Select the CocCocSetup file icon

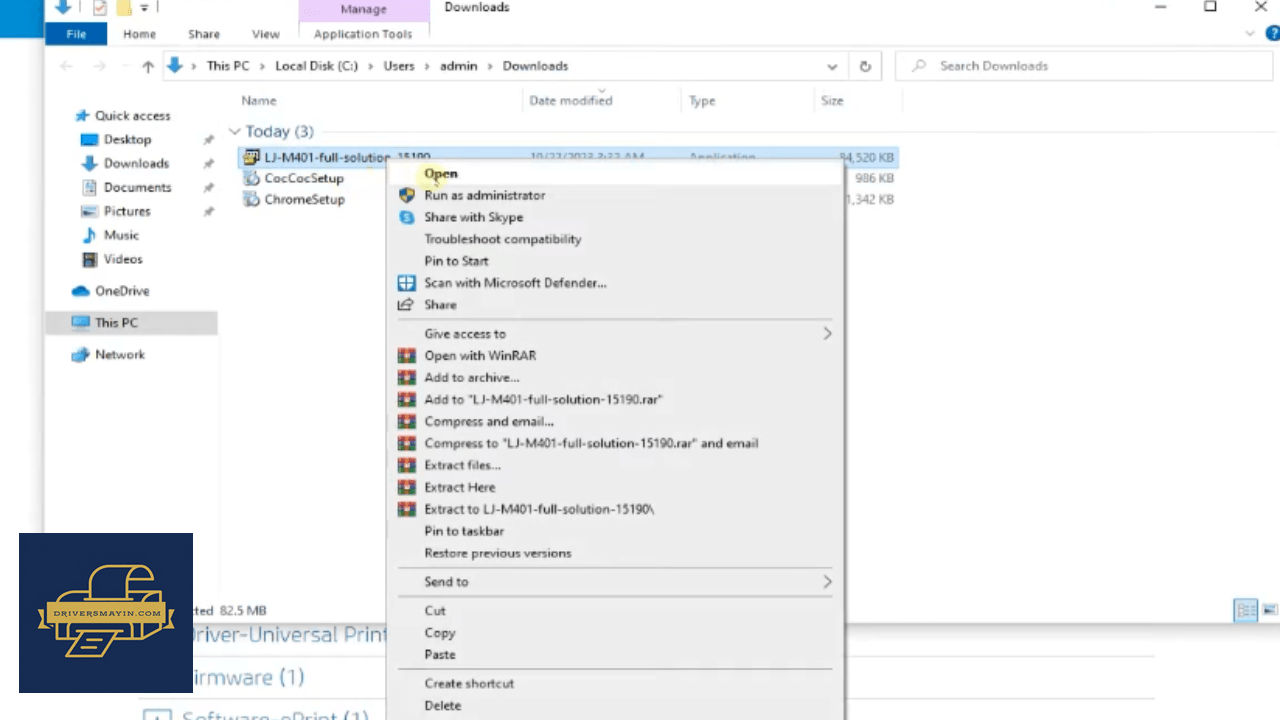pyautogui.click(x=251, y=178)
